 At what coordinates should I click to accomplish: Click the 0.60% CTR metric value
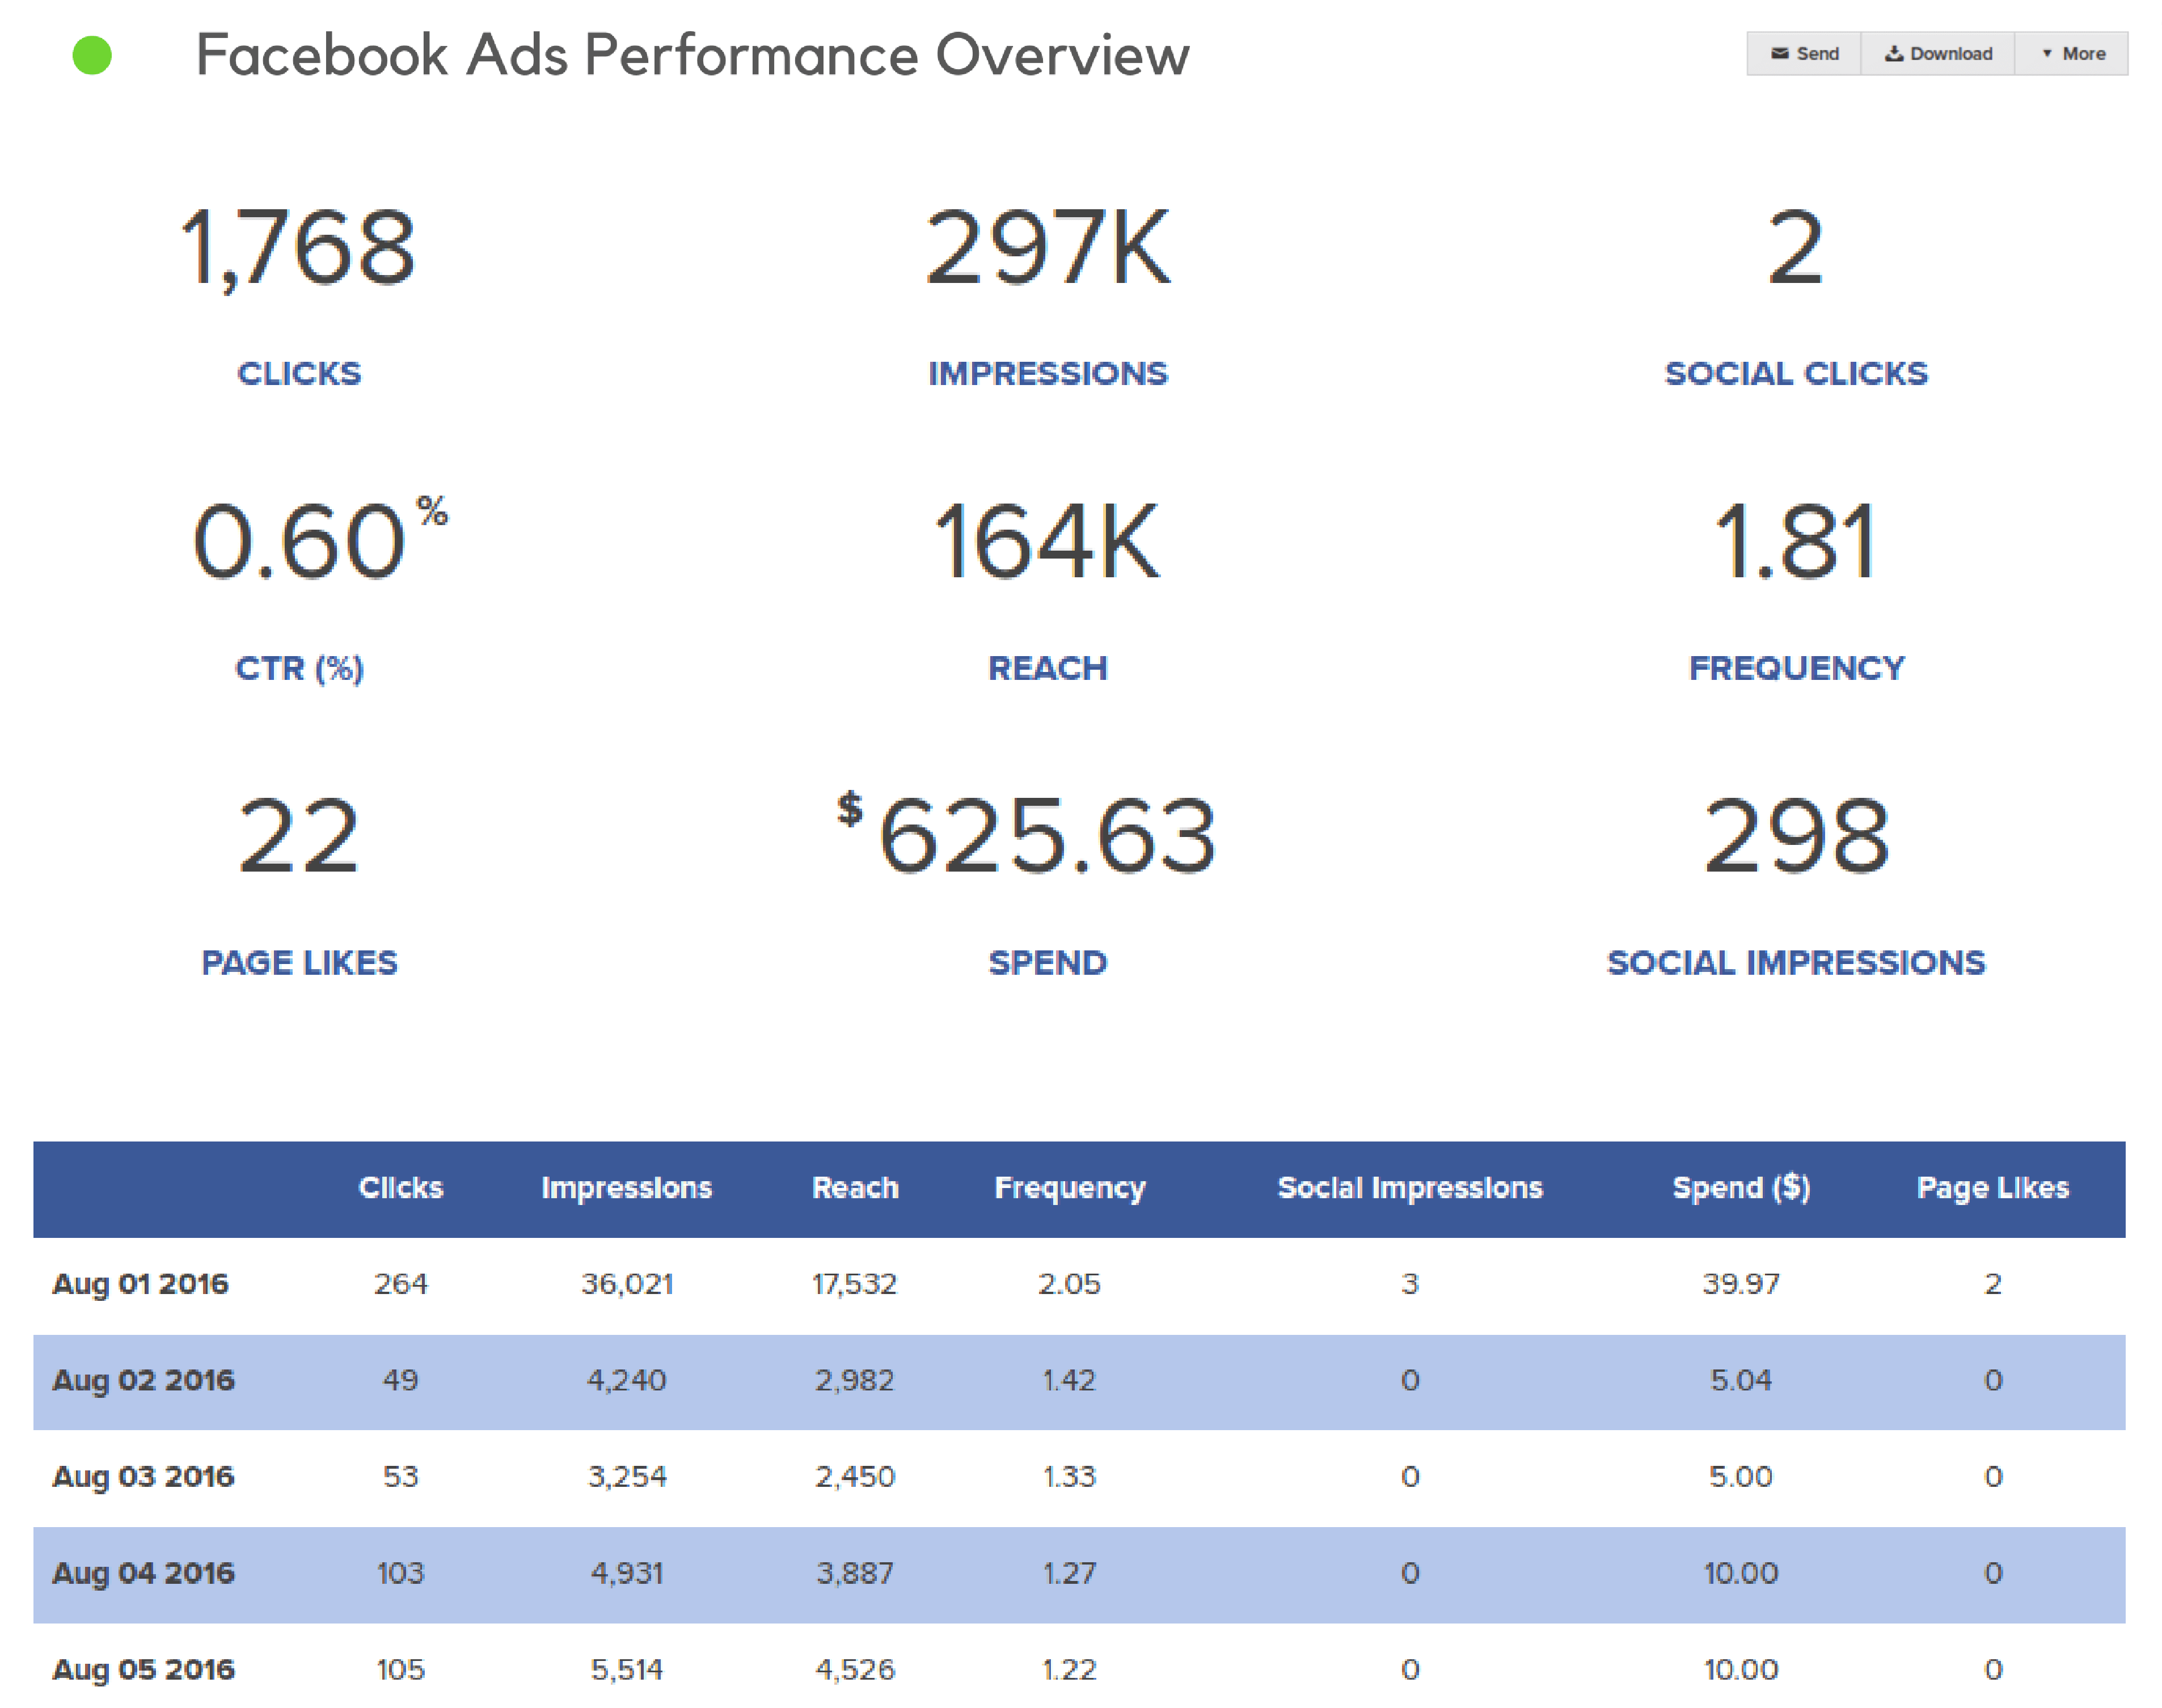tap(300, 542)
